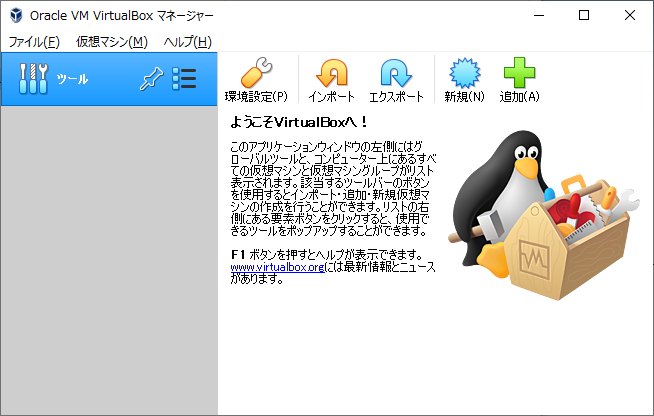The height and width of the screenshot is (416, 654).
Task: Select the ツール tools item in sidebar
Action: pos(109,79)
